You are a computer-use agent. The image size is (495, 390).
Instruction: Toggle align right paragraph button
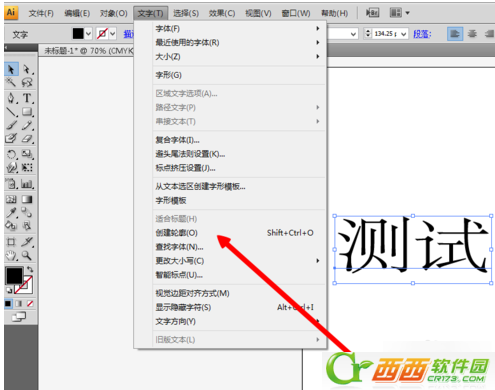489,34
